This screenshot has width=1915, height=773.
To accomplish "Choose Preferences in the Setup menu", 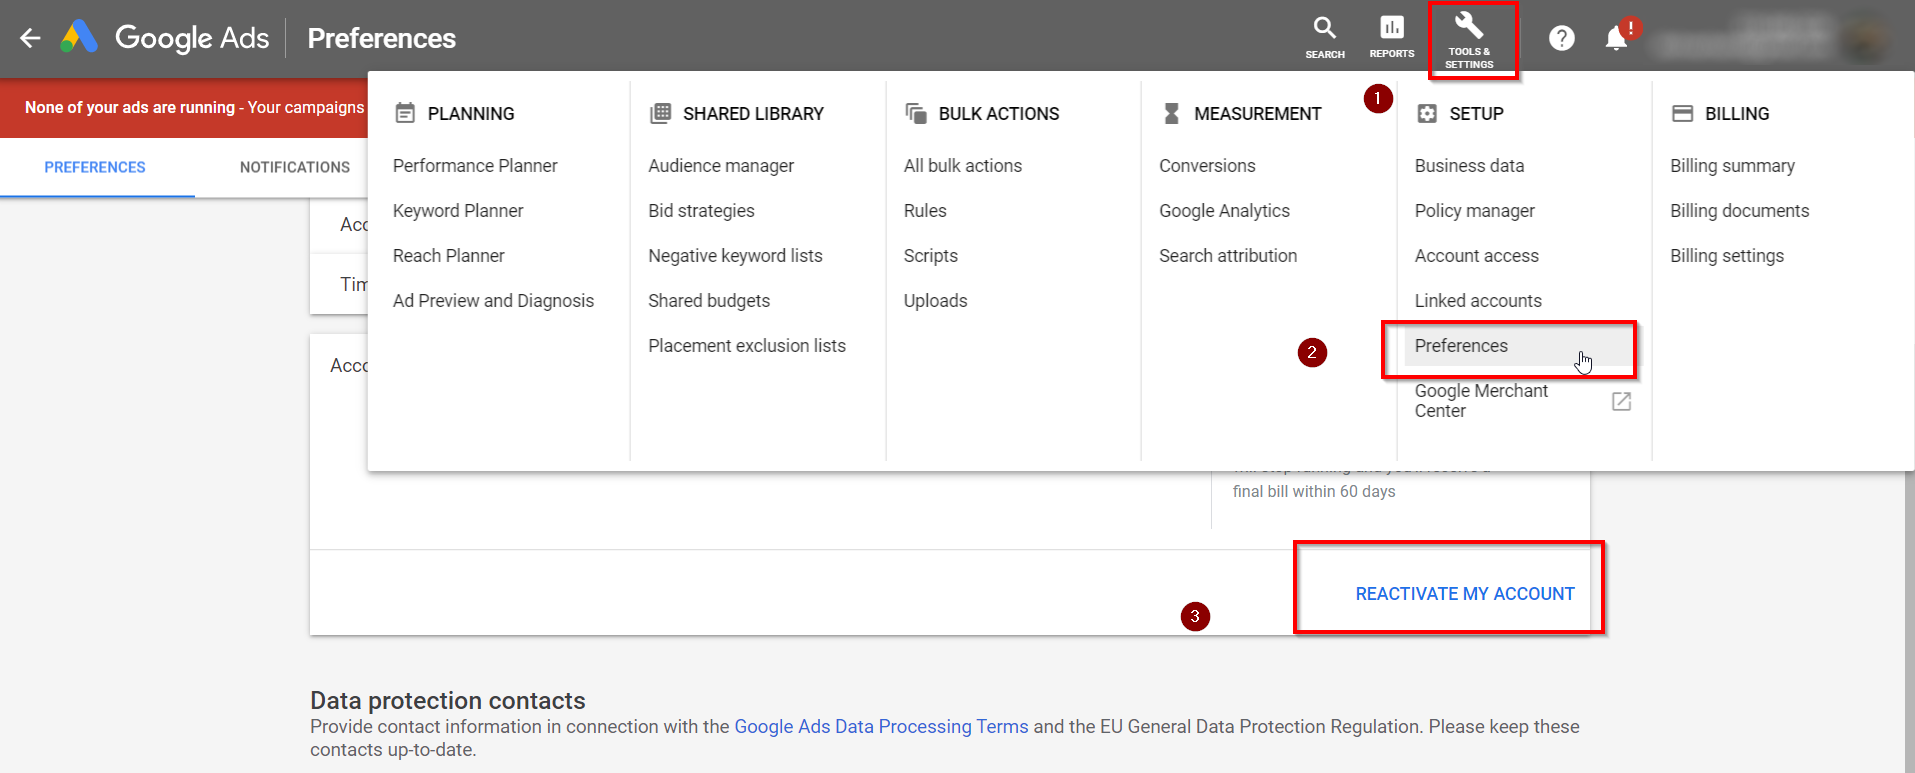I will tap(1461, 346).
